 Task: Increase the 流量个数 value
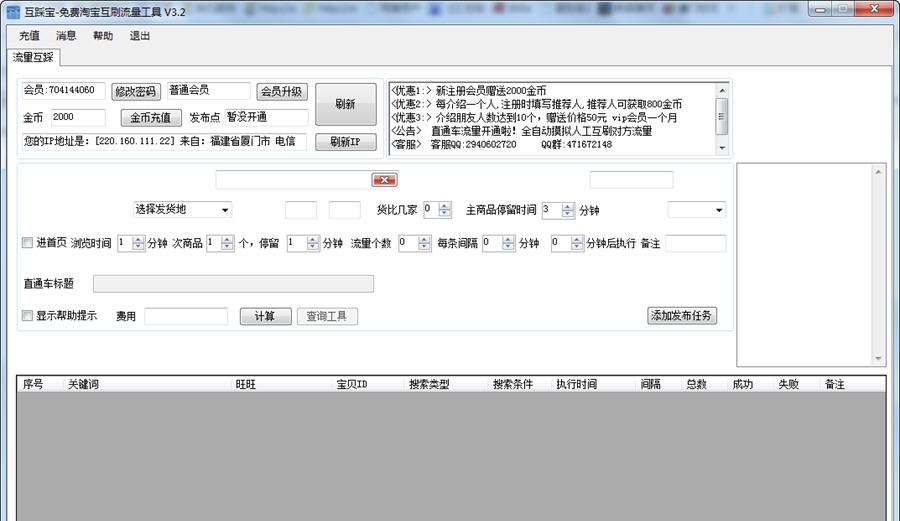pyautogui.click(x=424, y=240)
